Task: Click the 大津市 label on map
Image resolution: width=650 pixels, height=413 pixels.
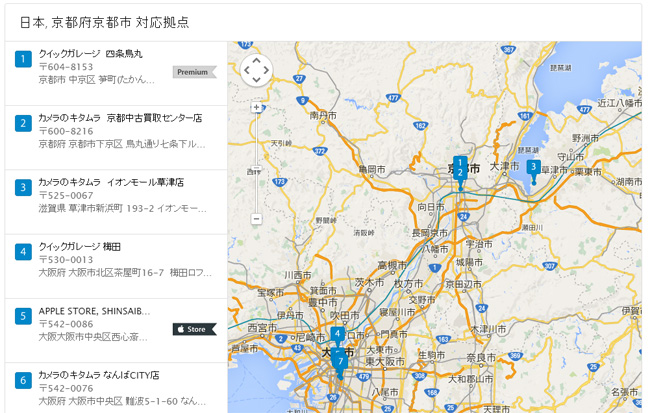Action: tap(505, 166)
